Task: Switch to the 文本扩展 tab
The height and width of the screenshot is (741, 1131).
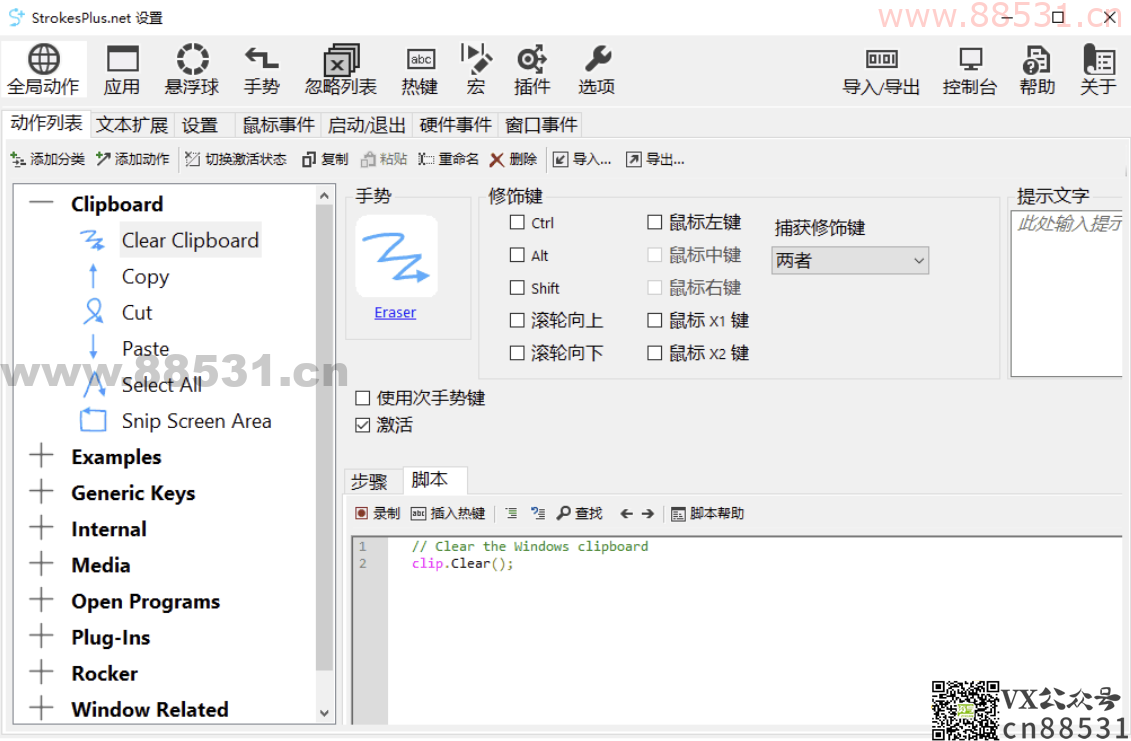Action: click(x=132, y=125)
